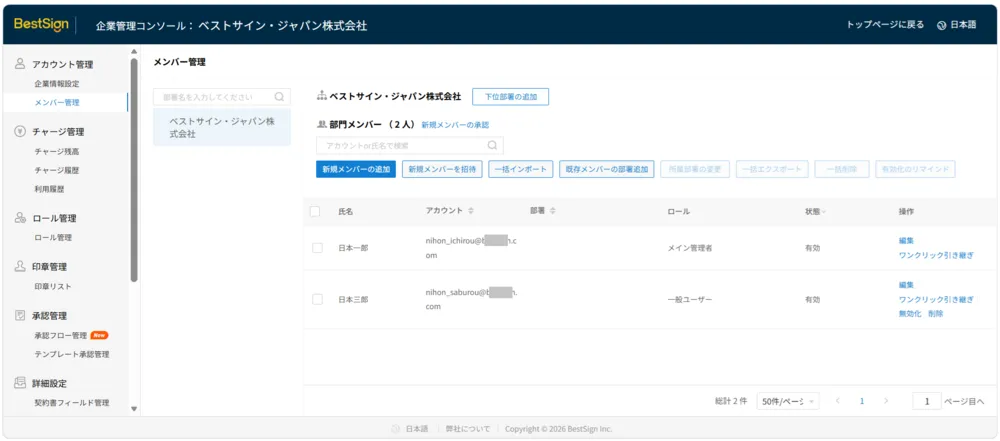The width and height of the screenshot is (1000, 441).
Task: Click the 新規メンバーの承認 link
Action: point(455,125)
